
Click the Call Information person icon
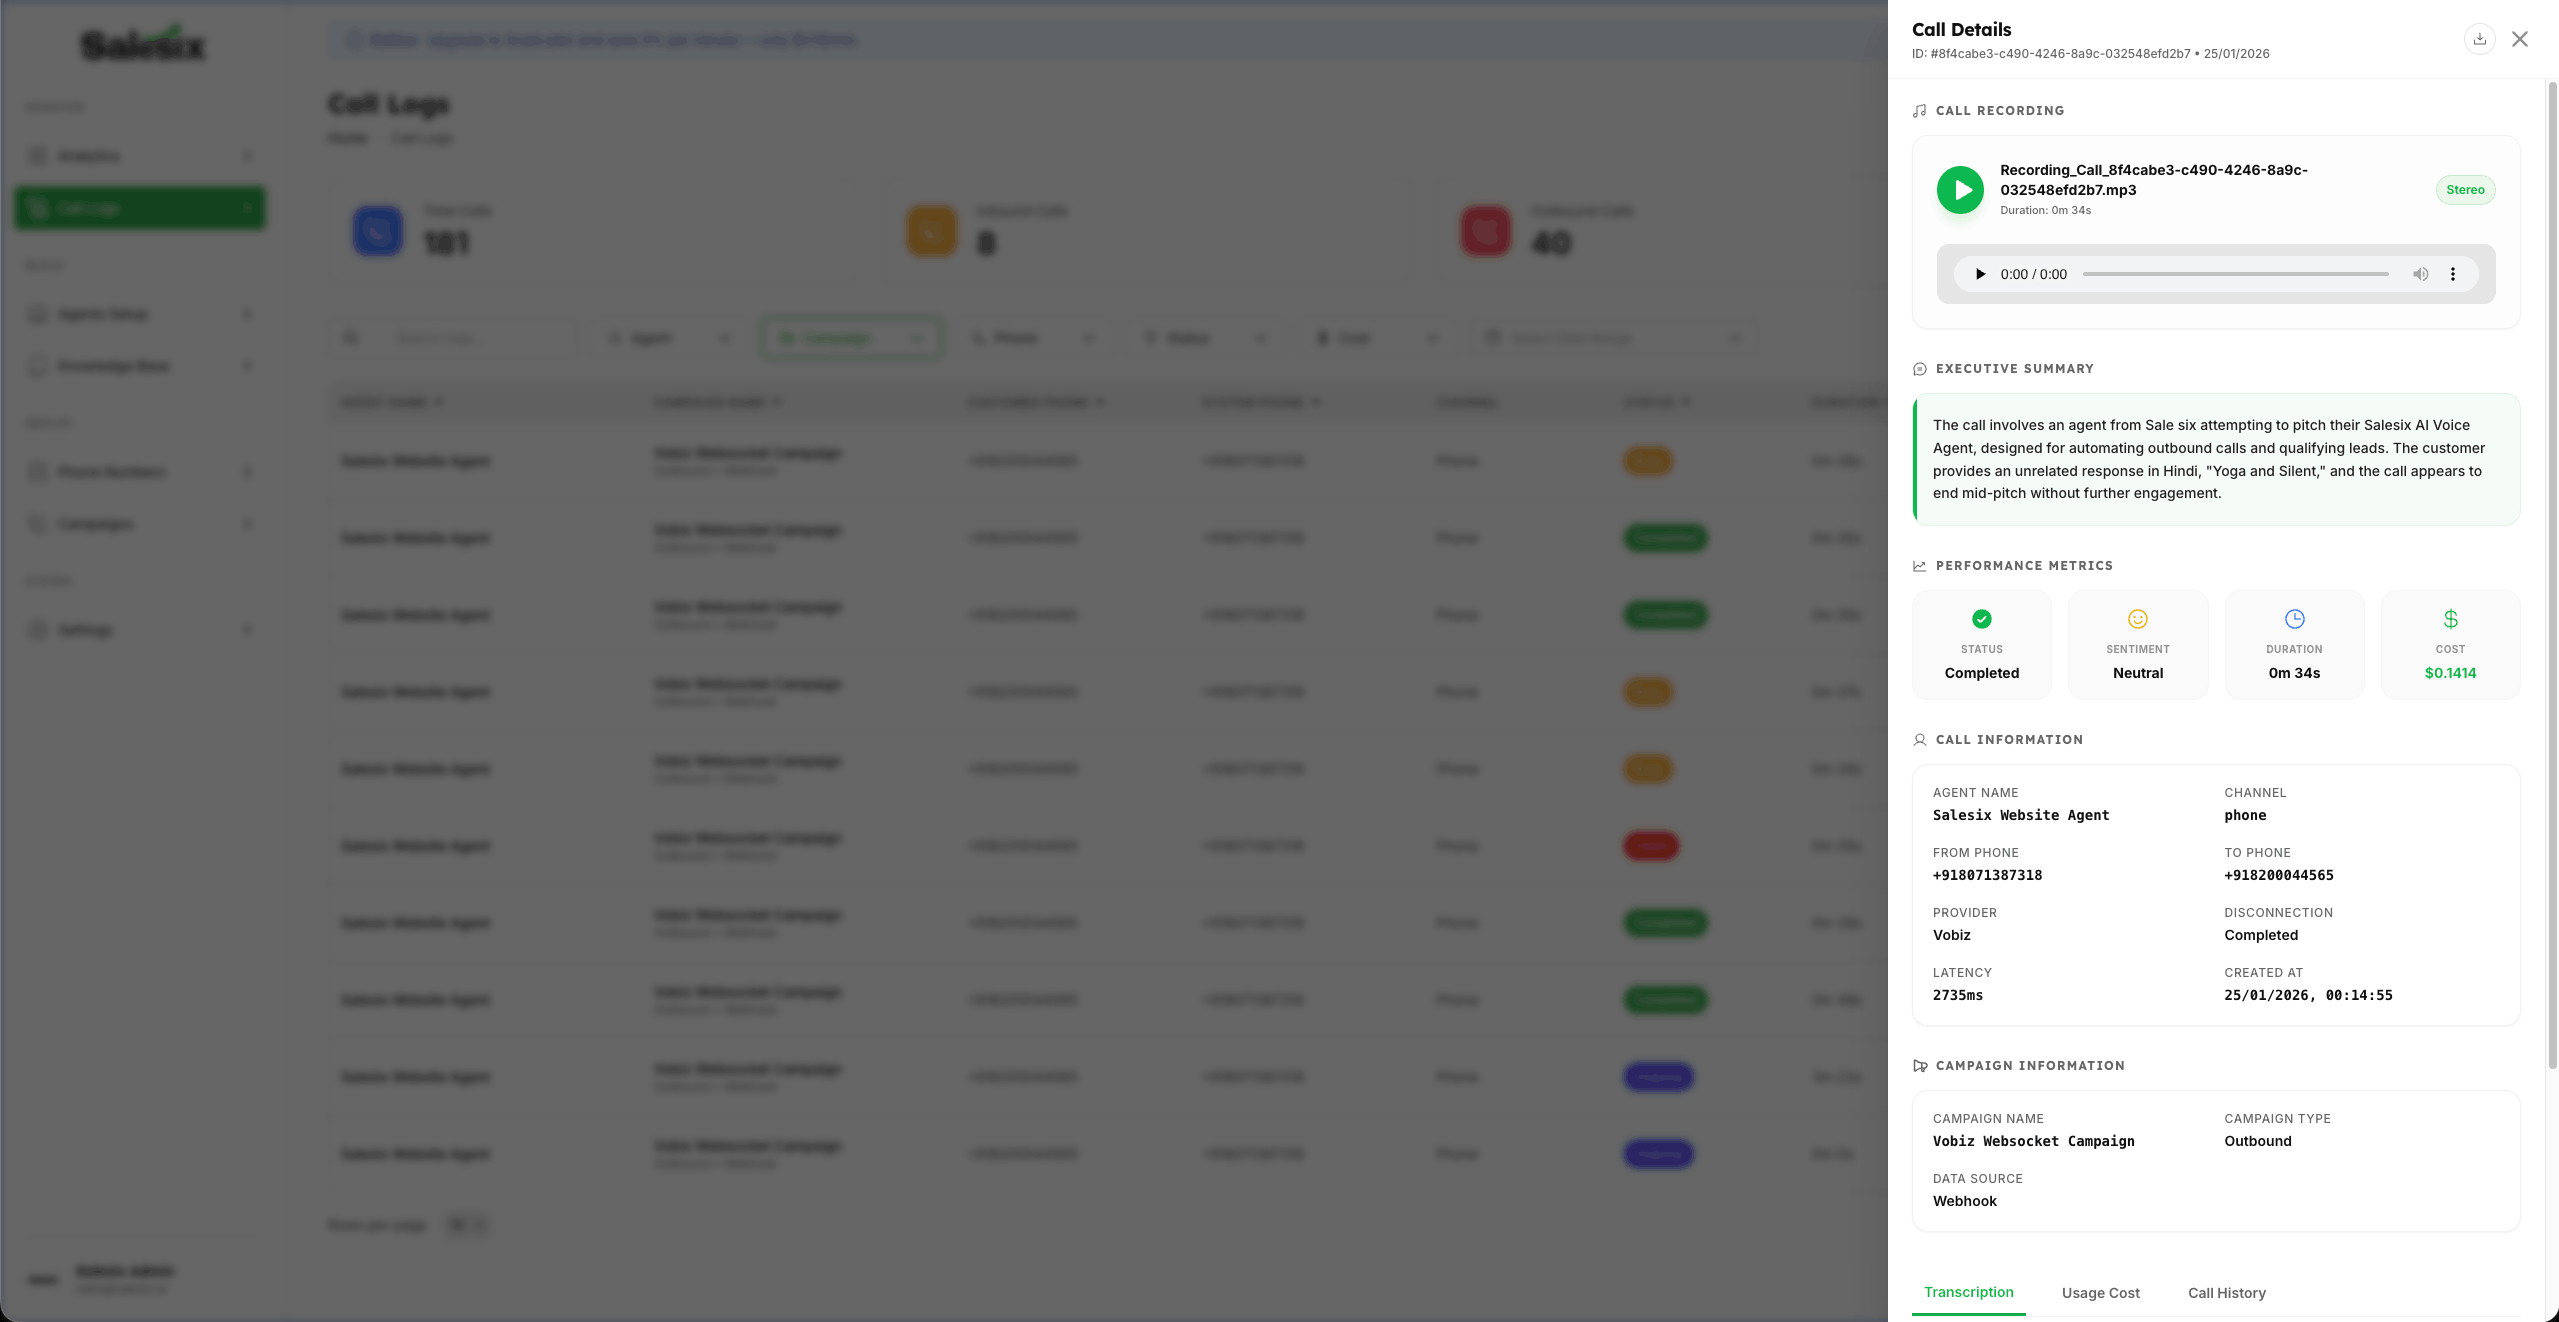pos(1919,740)
